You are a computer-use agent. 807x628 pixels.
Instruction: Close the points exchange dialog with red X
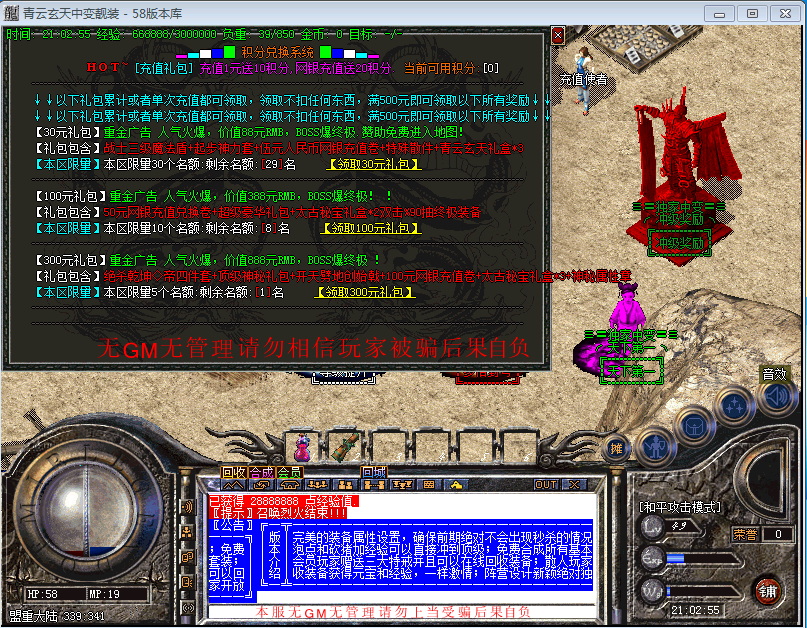point(557,35)
